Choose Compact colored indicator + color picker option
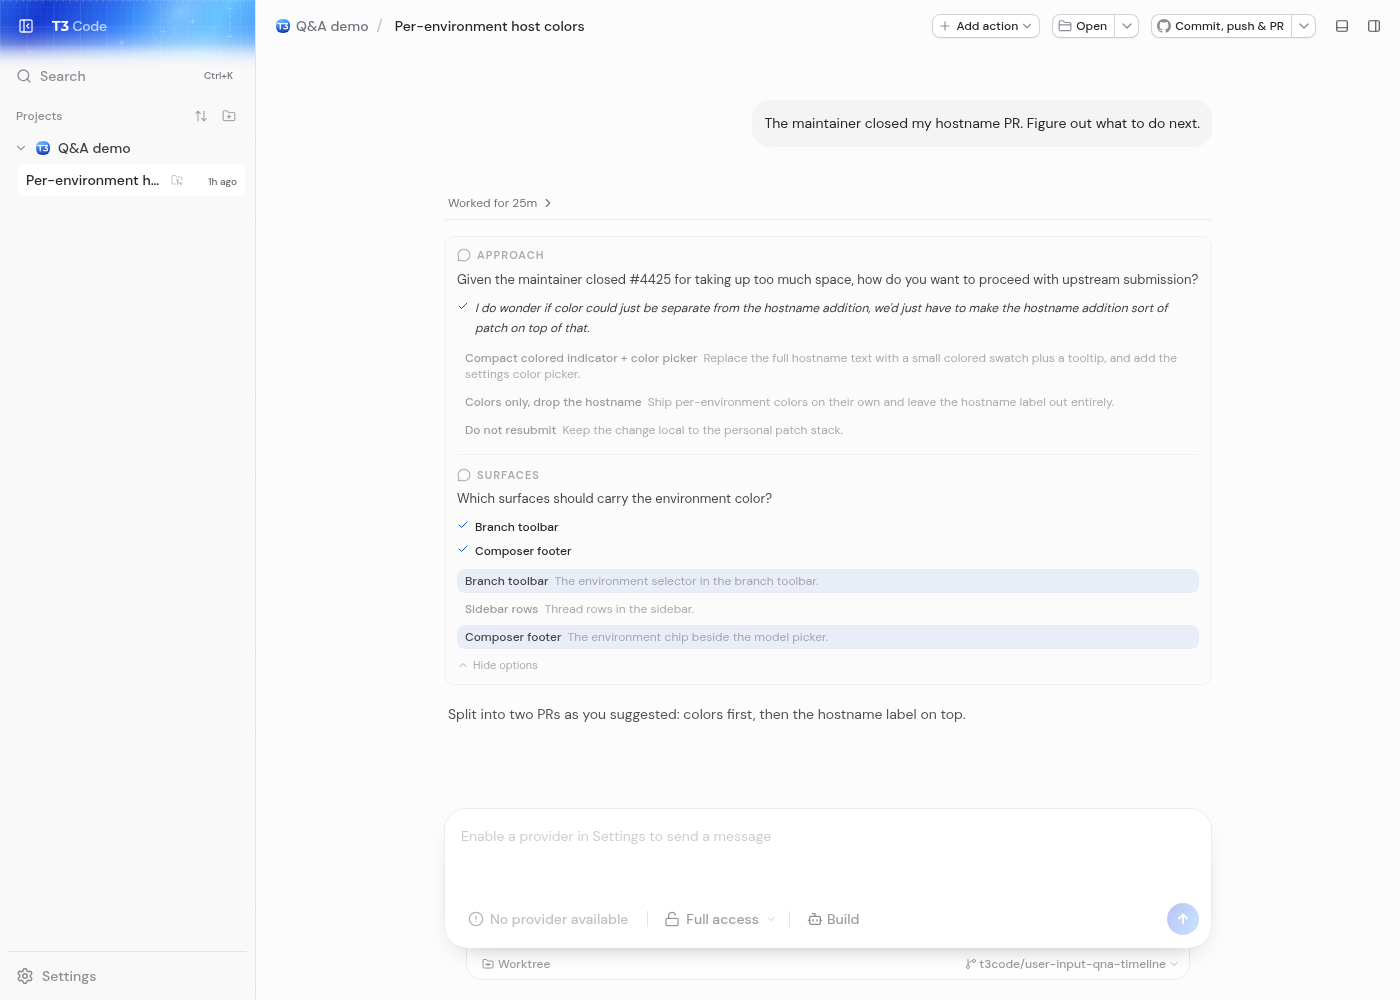Image resolution: width=1400 pixels, height=1000 pixels. pyautogui.click(x=828, y=366)
